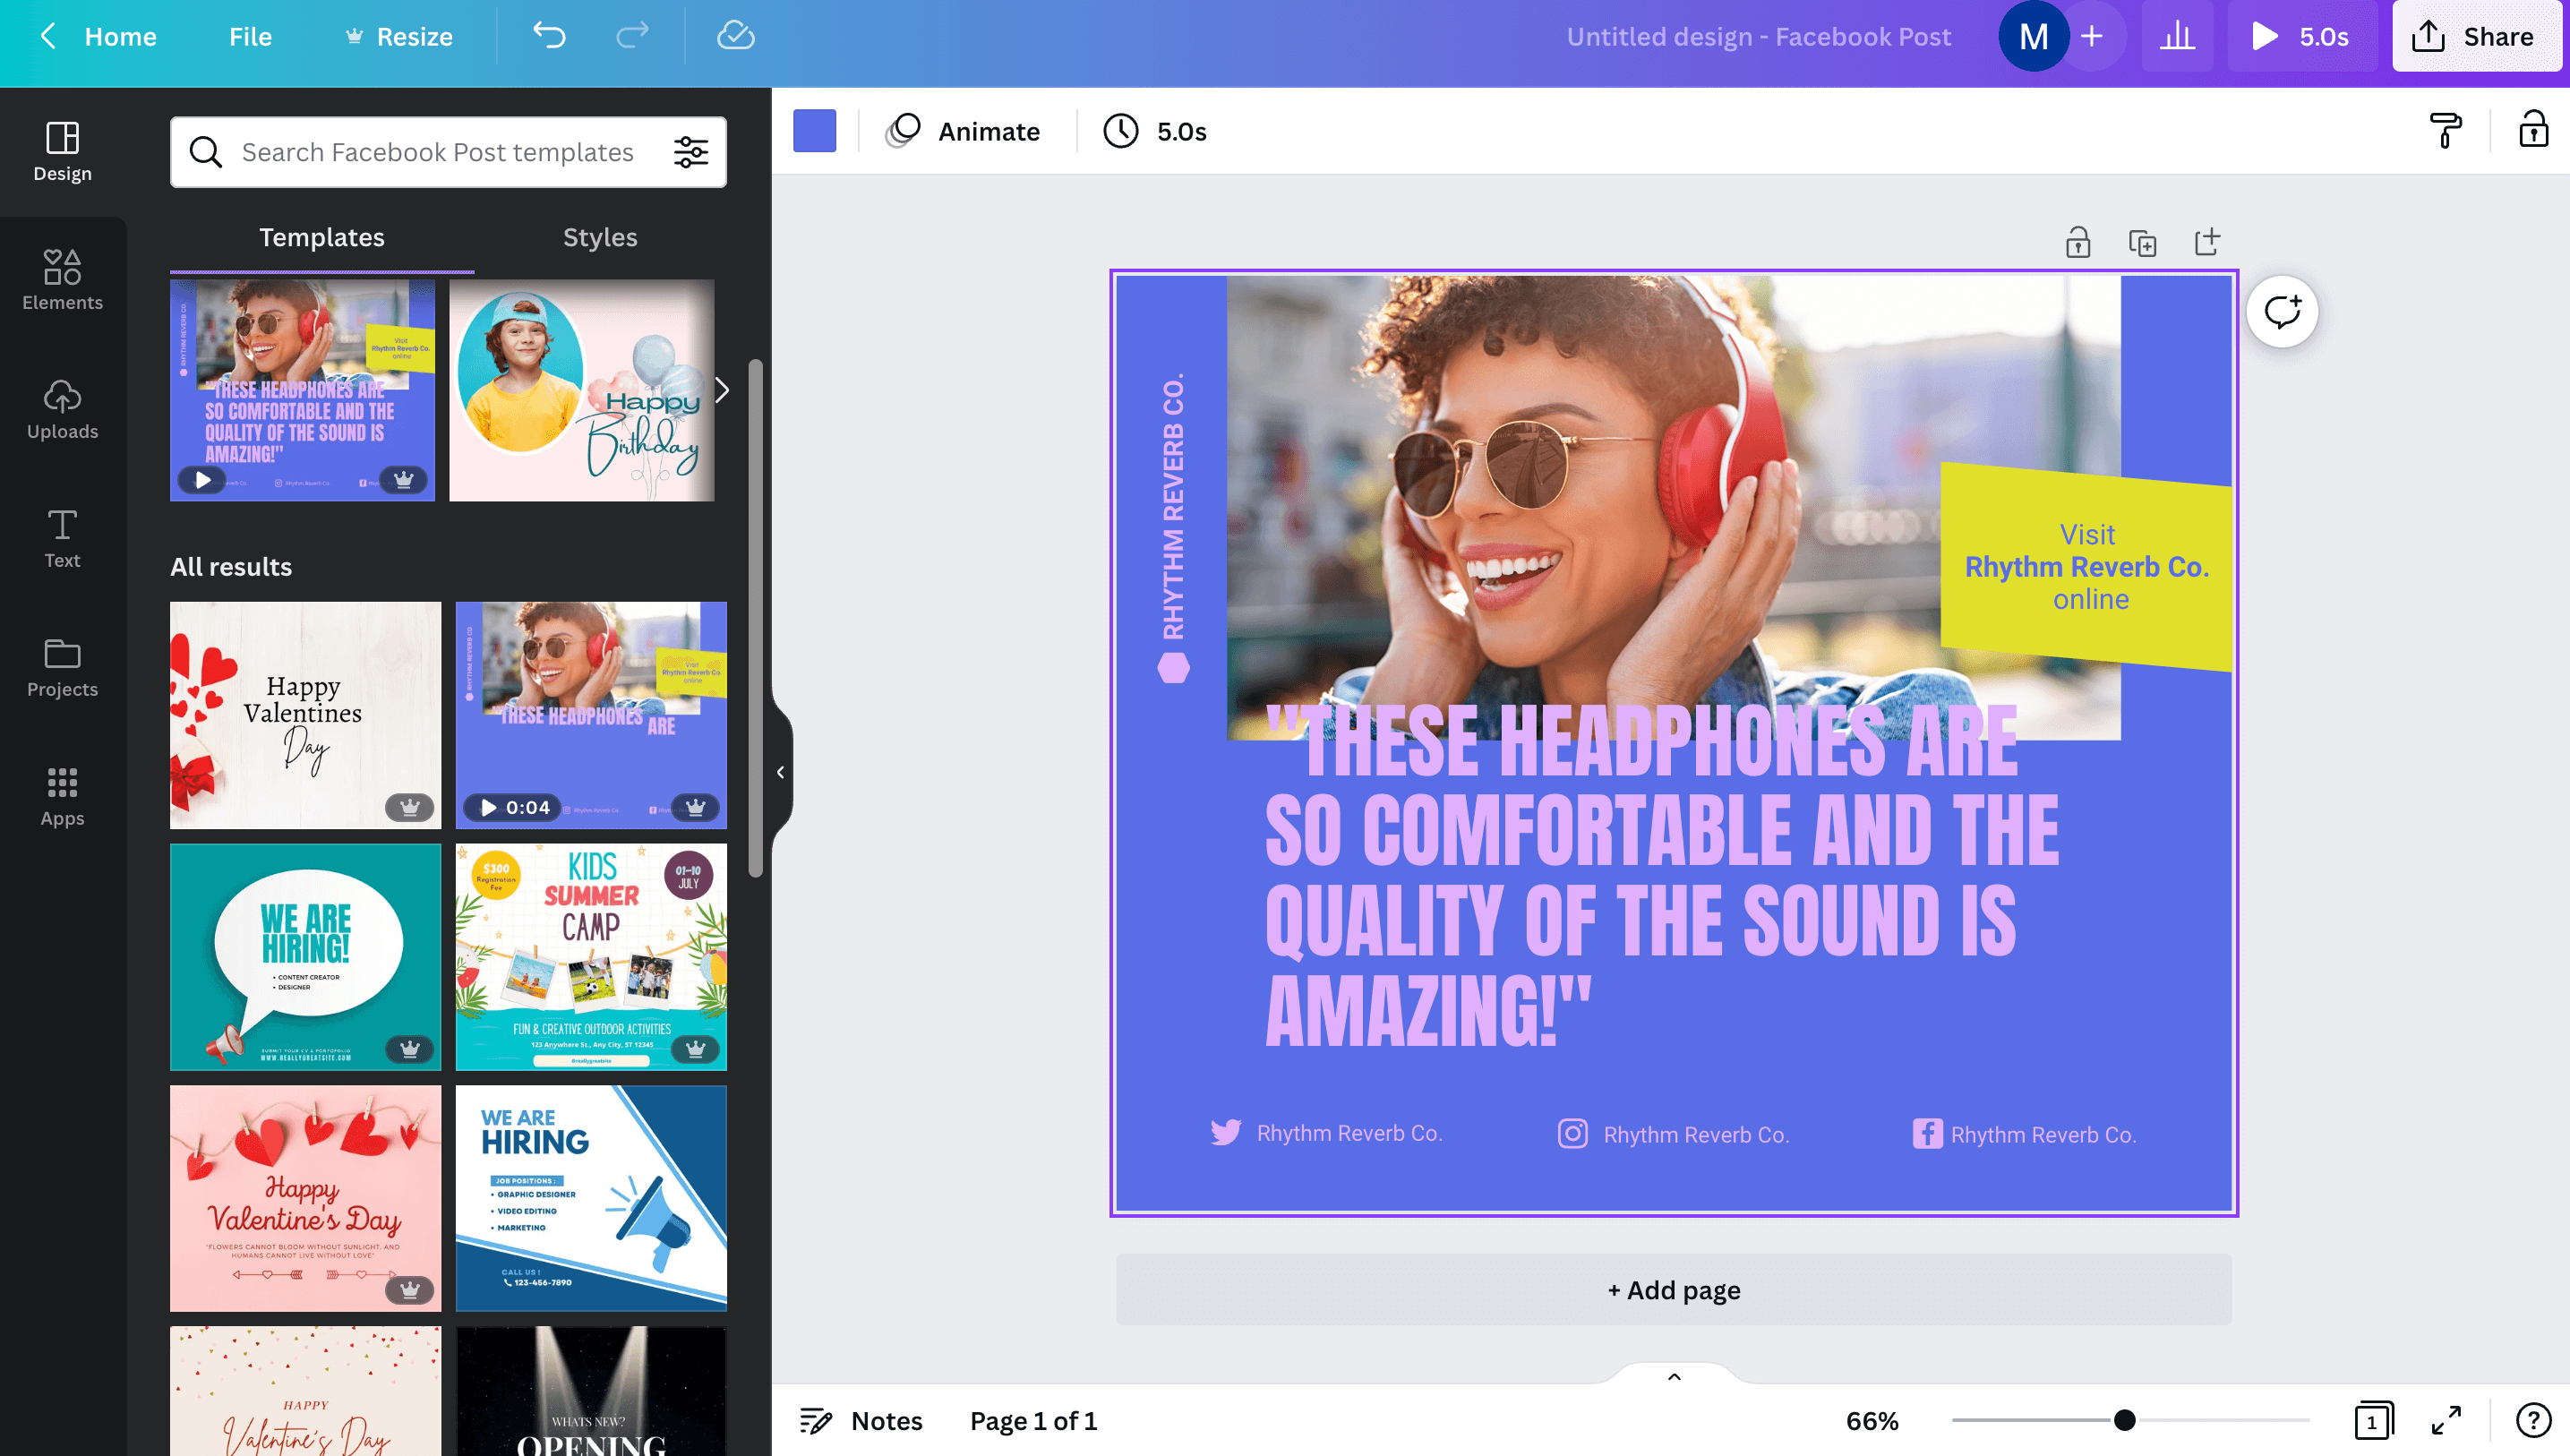Open the Resize menu option
This screenshot has height=1456, width=2570.
tap(413, 35)
